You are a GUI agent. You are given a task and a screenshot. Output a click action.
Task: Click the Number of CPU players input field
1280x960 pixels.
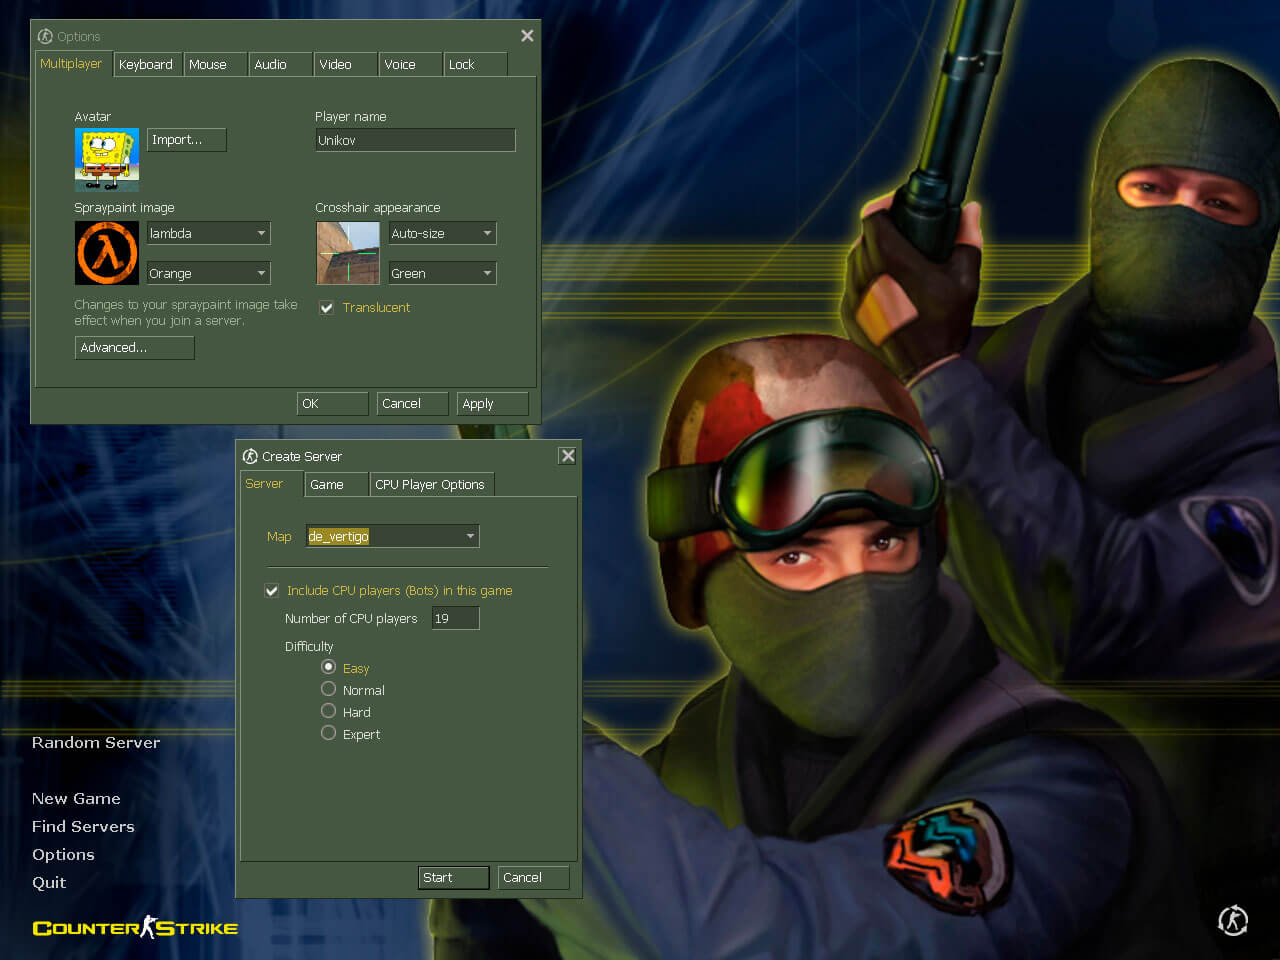click(455, 618)
